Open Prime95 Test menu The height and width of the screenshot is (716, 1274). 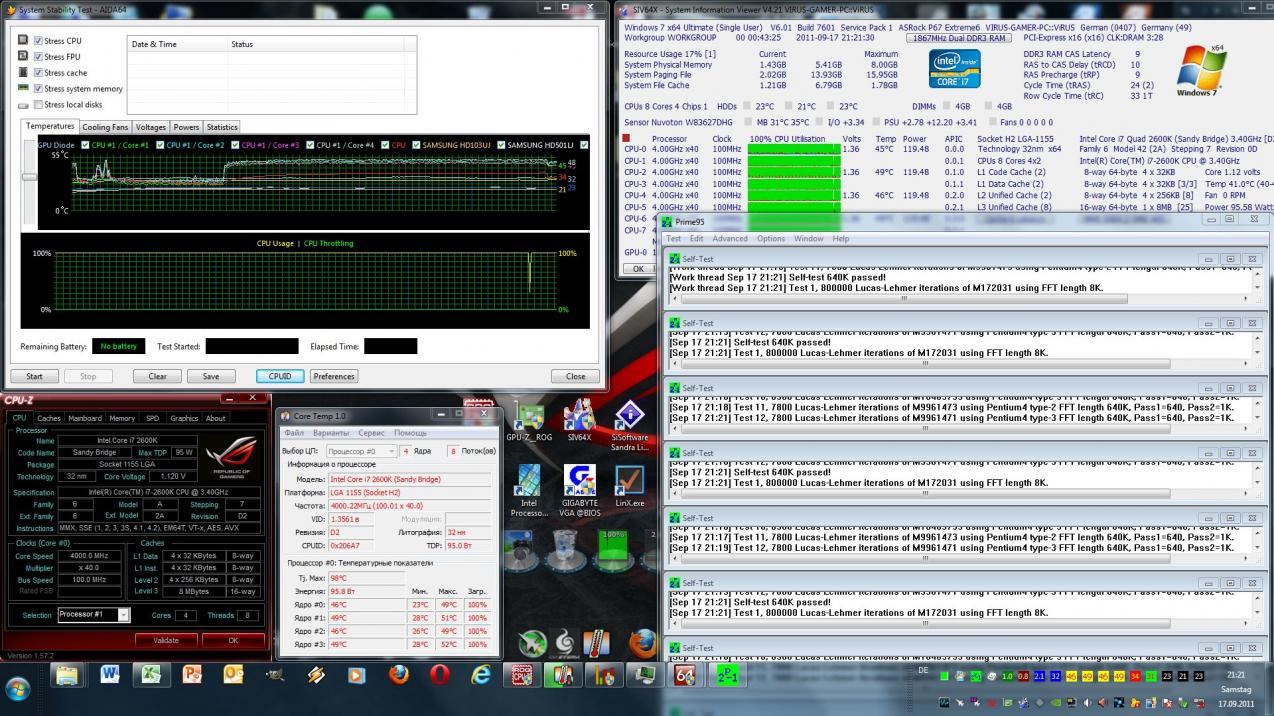[x=674, y=239]
